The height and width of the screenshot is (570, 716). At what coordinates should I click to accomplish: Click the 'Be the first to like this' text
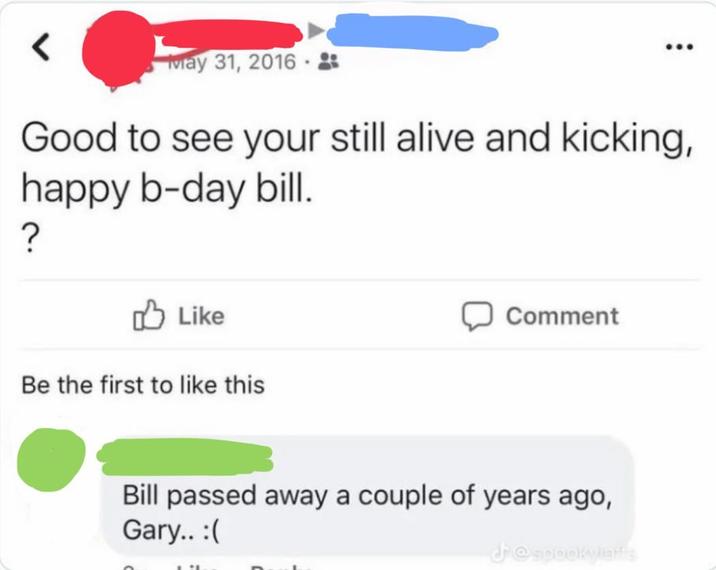143,385
